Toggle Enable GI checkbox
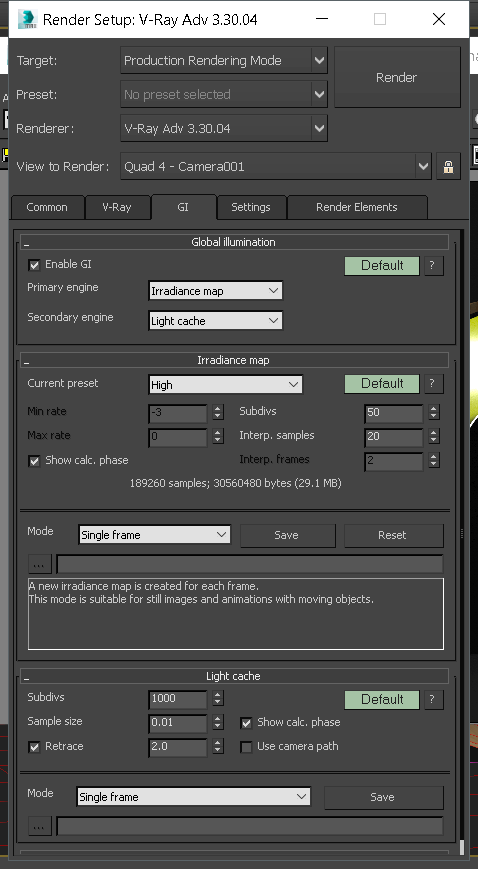Viewport: 478px width, 869px height. click(x=34, y=265)
